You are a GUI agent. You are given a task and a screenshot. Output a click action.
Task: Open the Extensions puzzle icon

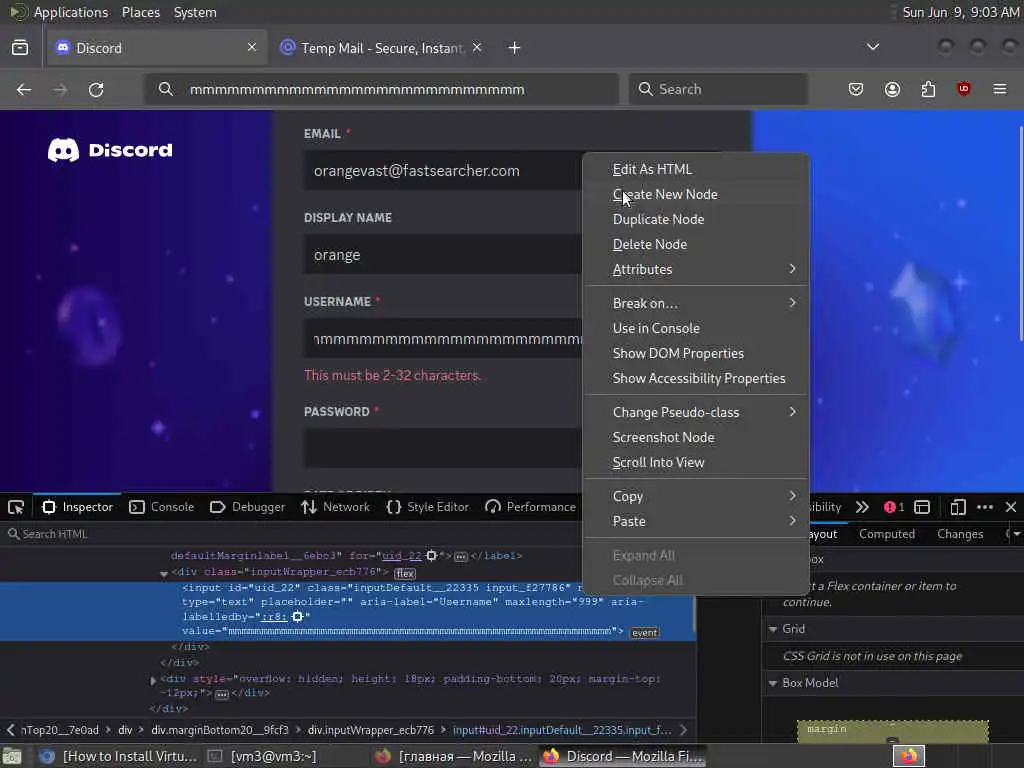click(x=928, y=89)
